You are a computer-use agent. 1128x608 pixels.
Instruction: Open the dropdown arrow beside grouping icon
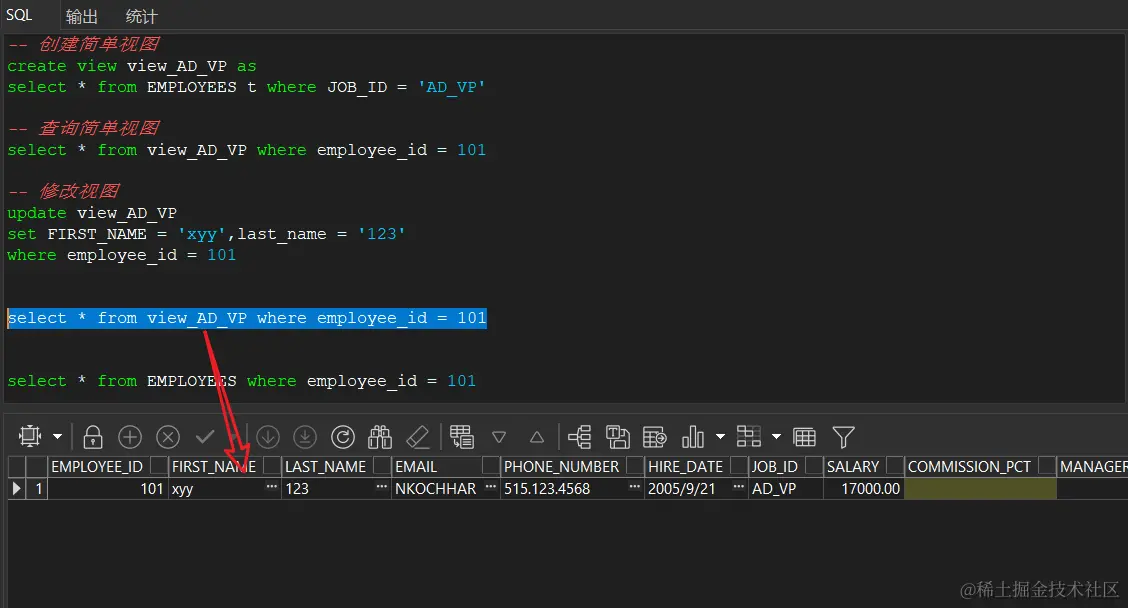pyautogui.click(x=776, y=437)
